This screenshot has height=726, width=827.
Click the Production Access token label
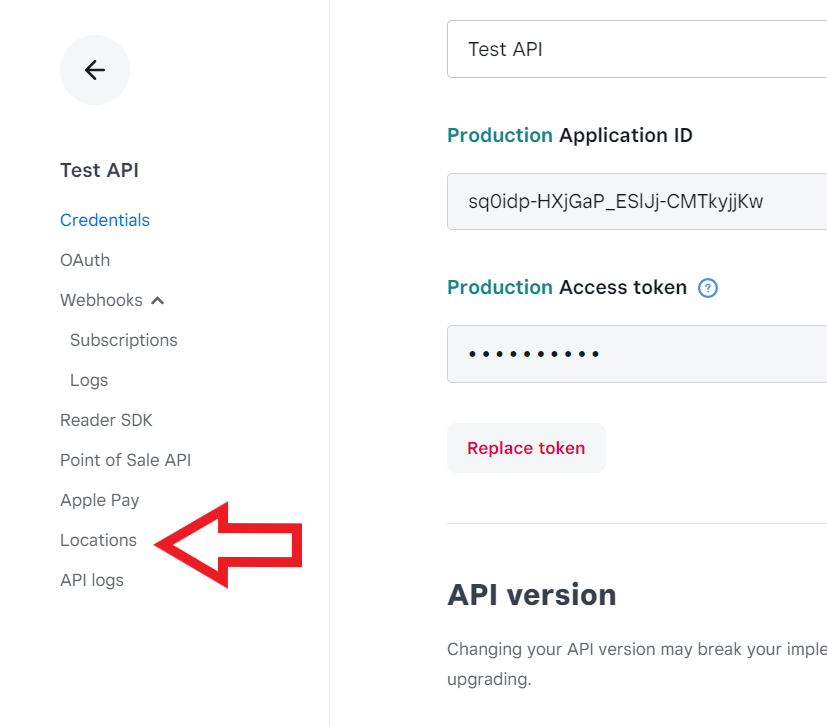click(x=567, y=287)
